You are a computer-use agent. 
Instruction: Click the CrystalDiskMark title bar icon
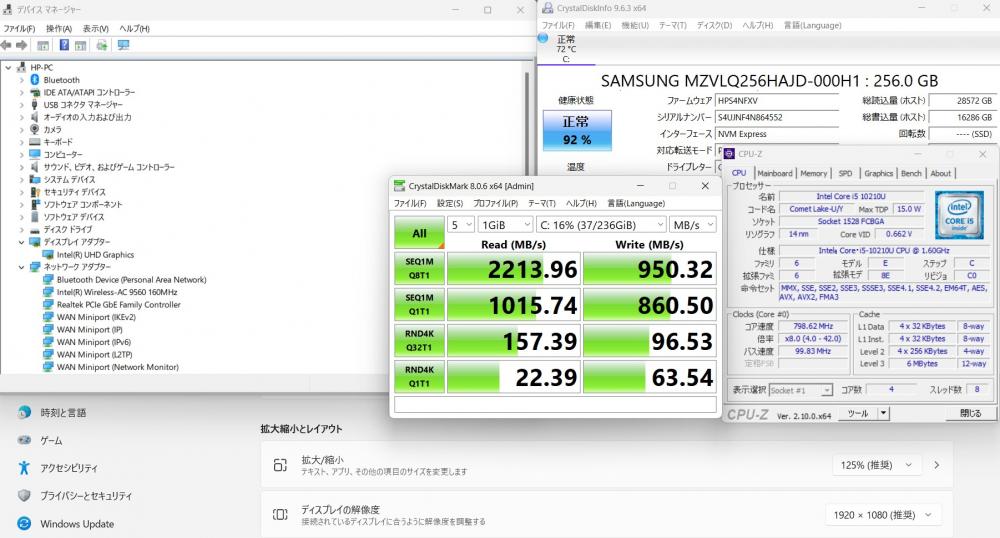coord(399,186)
